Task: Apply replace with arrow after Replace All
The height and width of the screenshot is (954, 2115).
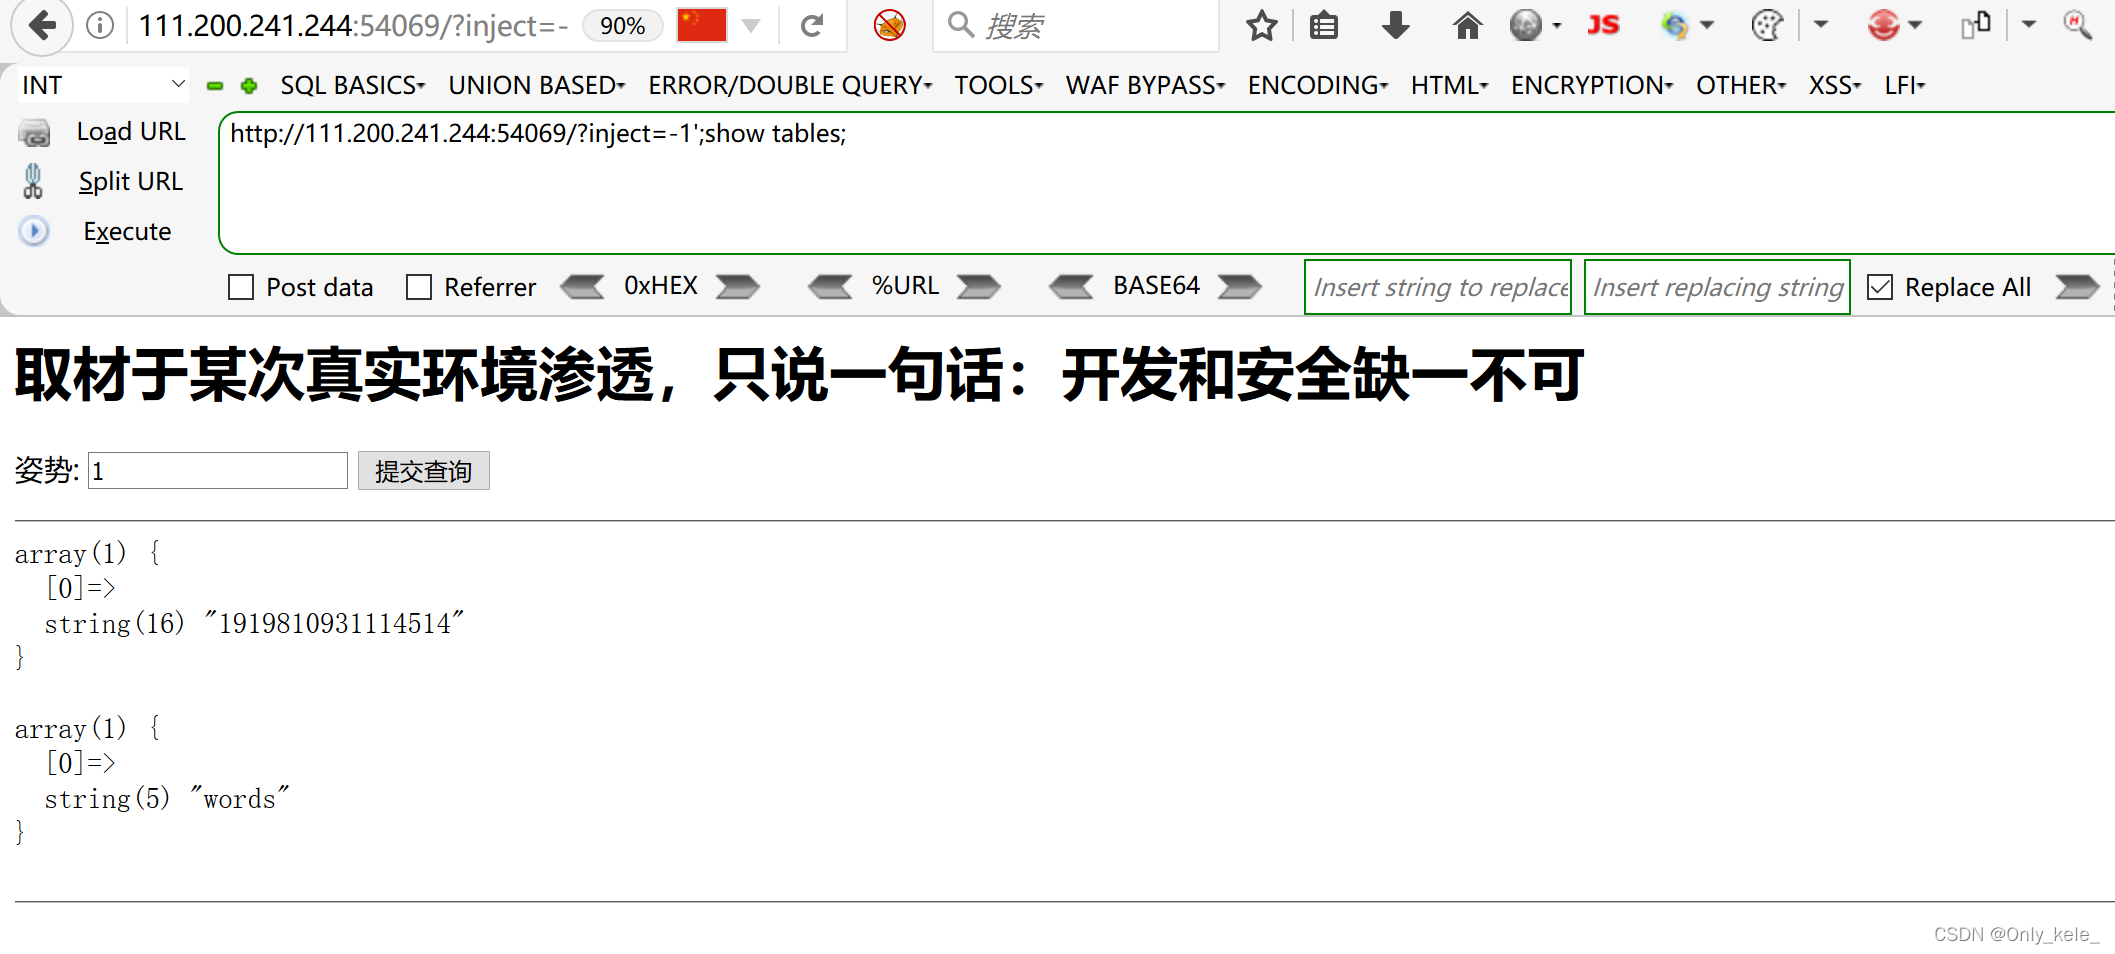Action: tap(2077, 287)
